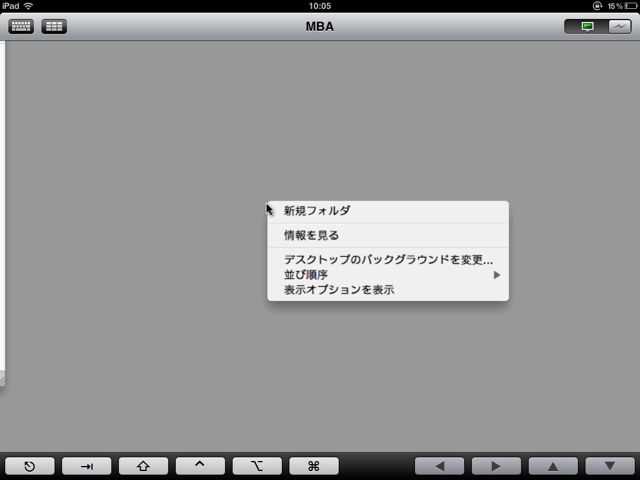Open the function keys grid panel

[54, 27]
